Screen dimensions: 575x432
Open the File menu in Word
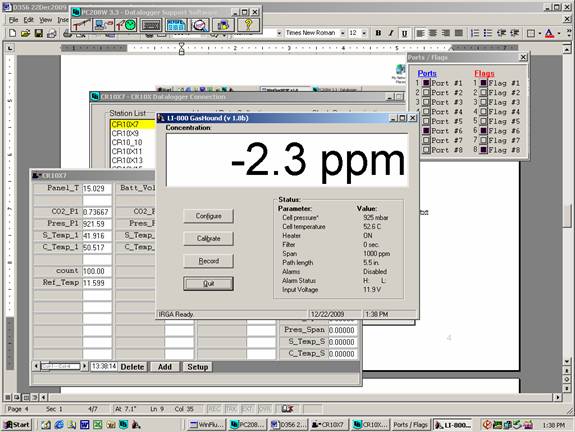pyautogui.click(x=14, y=20)
